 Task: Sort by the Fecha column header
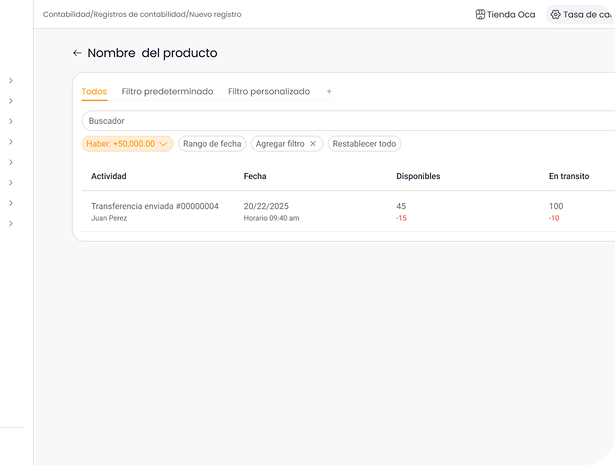[x=255, y=176]
